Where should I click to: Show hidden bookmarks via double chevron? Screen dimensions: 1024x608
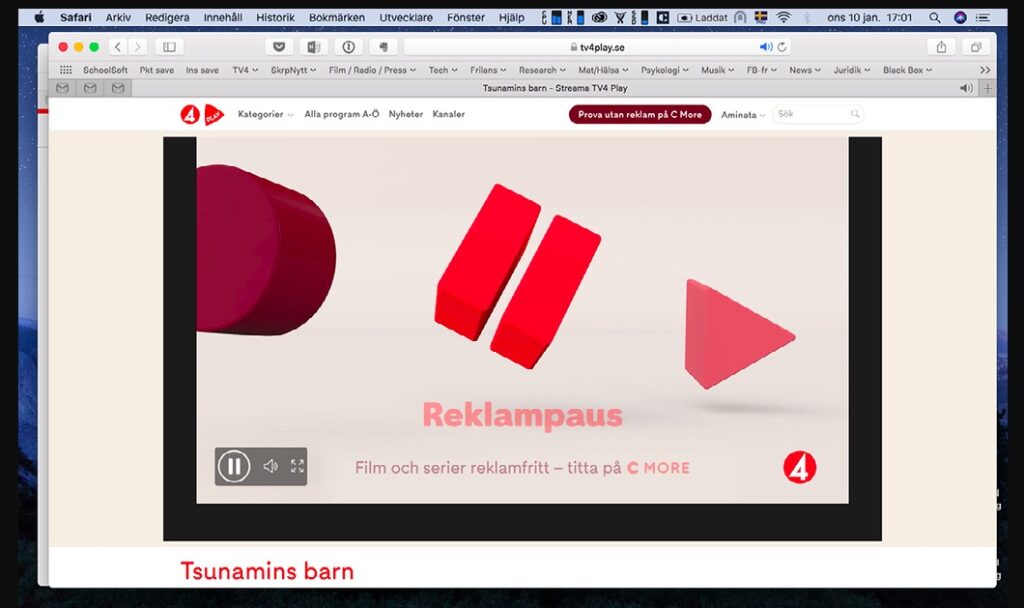pyautogui.click(x=985, y=70)
